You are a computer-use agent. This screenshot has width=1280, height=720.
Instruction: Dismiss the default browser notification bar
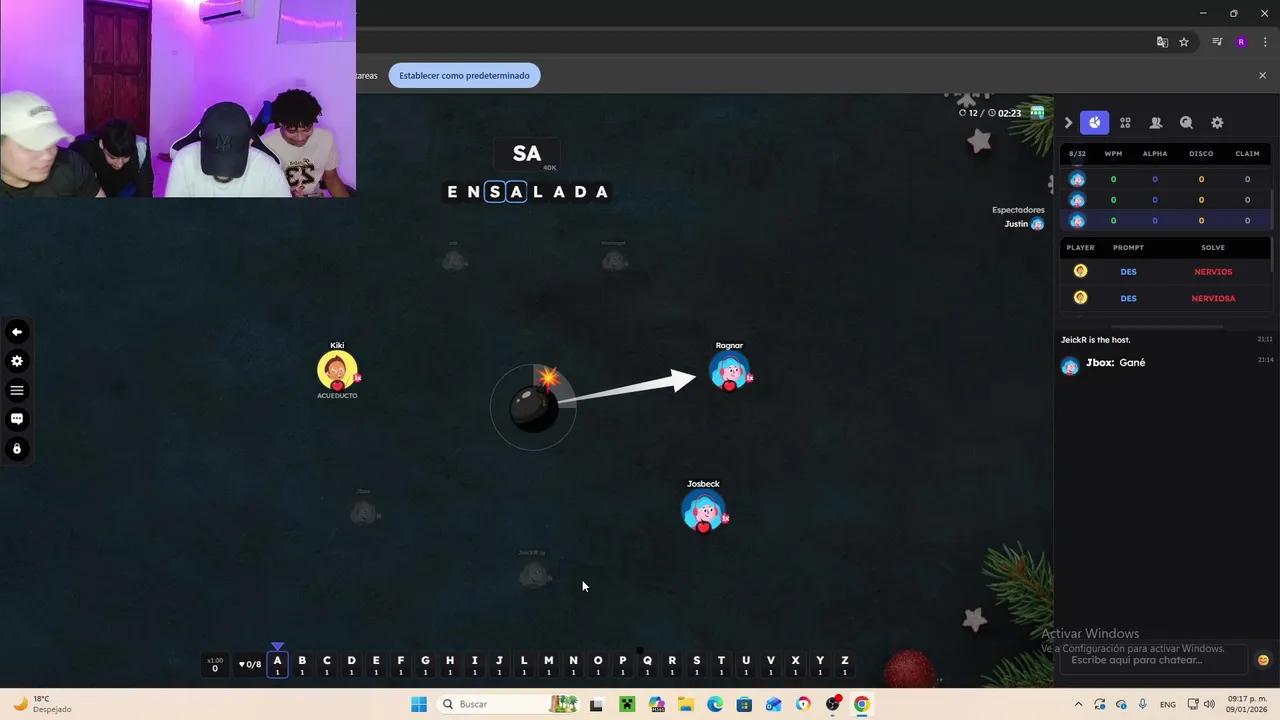(1262, 75)
